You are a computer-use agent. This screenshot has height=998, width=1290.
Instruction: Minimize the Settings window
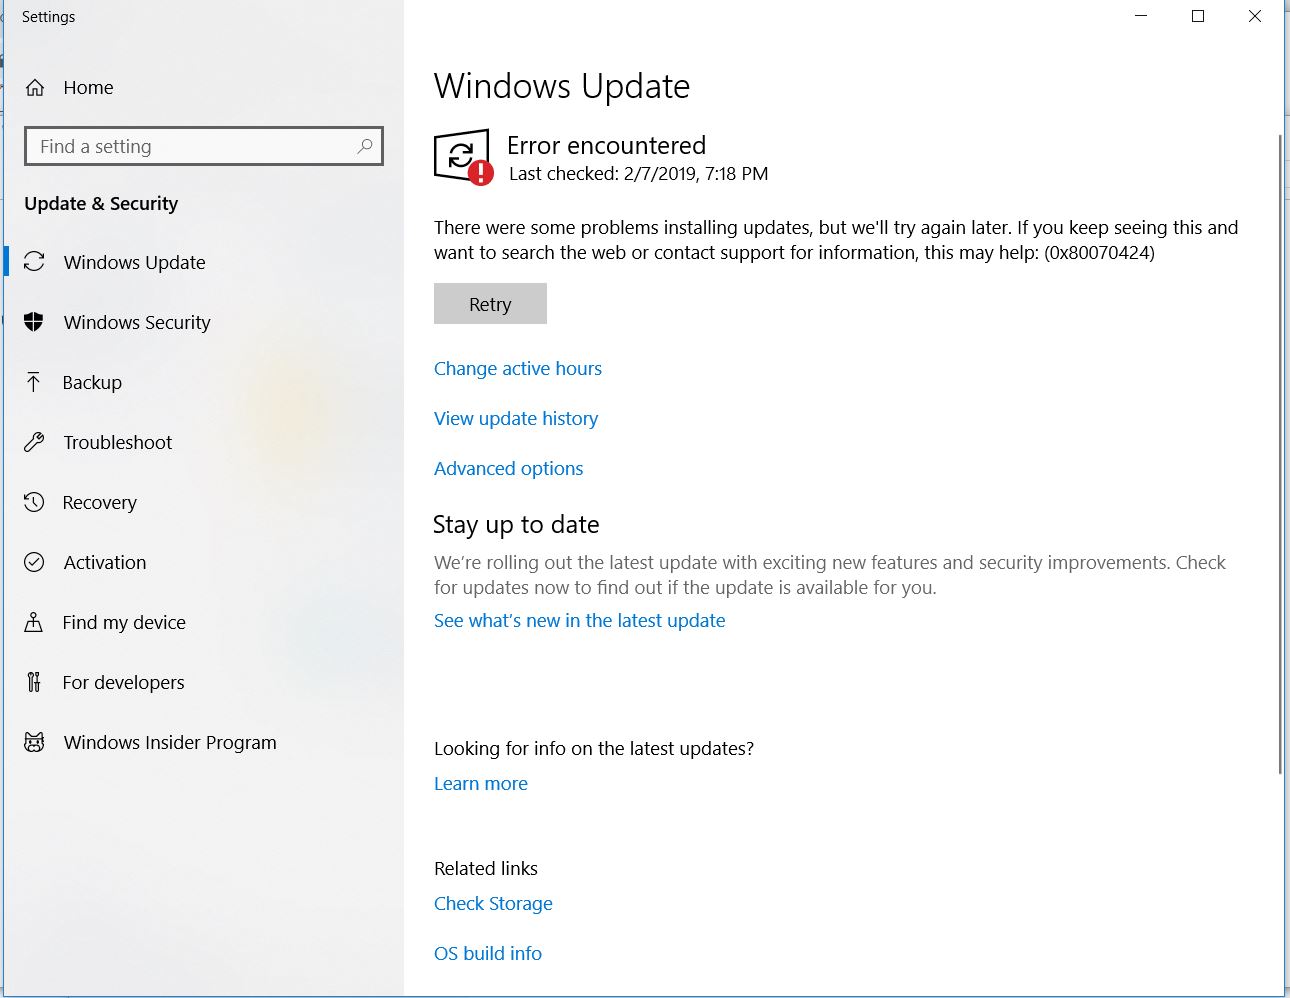1141,16
